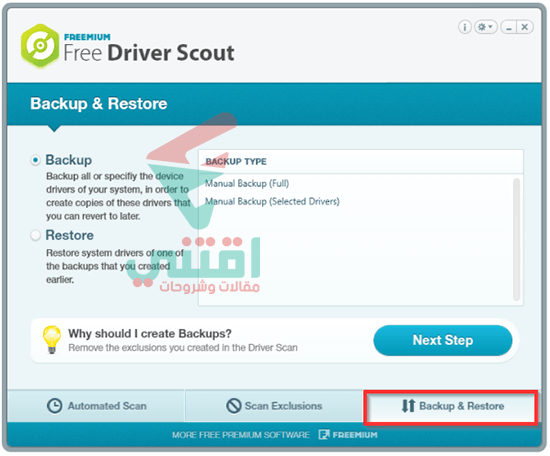Select the Restore radio option

35,235
